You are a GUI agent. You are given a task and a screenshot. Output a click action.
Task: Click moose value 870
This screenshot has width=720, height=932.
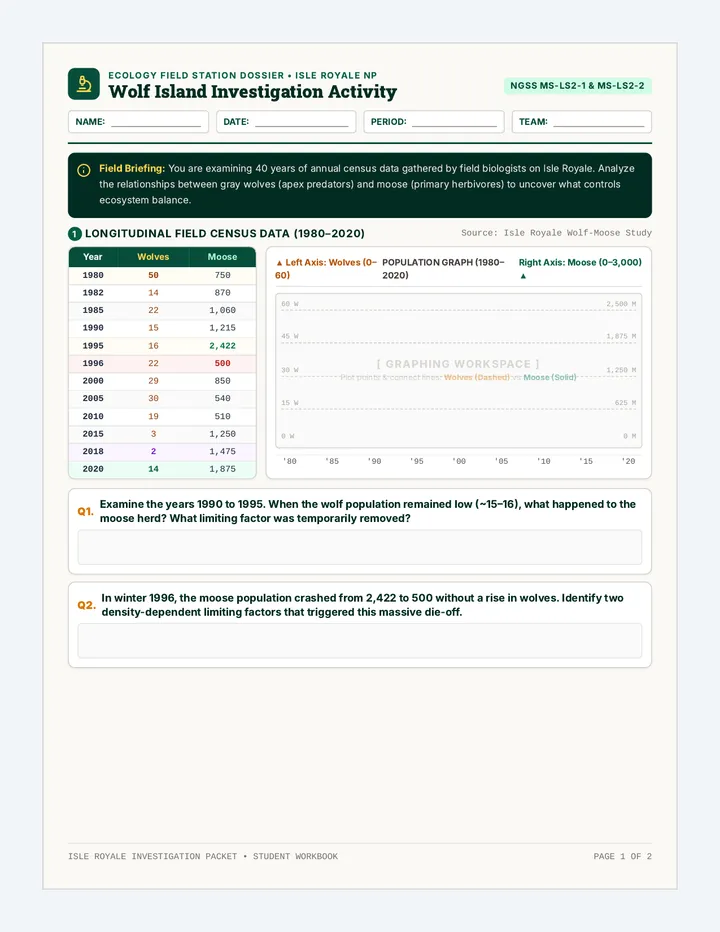click(222, 292)
